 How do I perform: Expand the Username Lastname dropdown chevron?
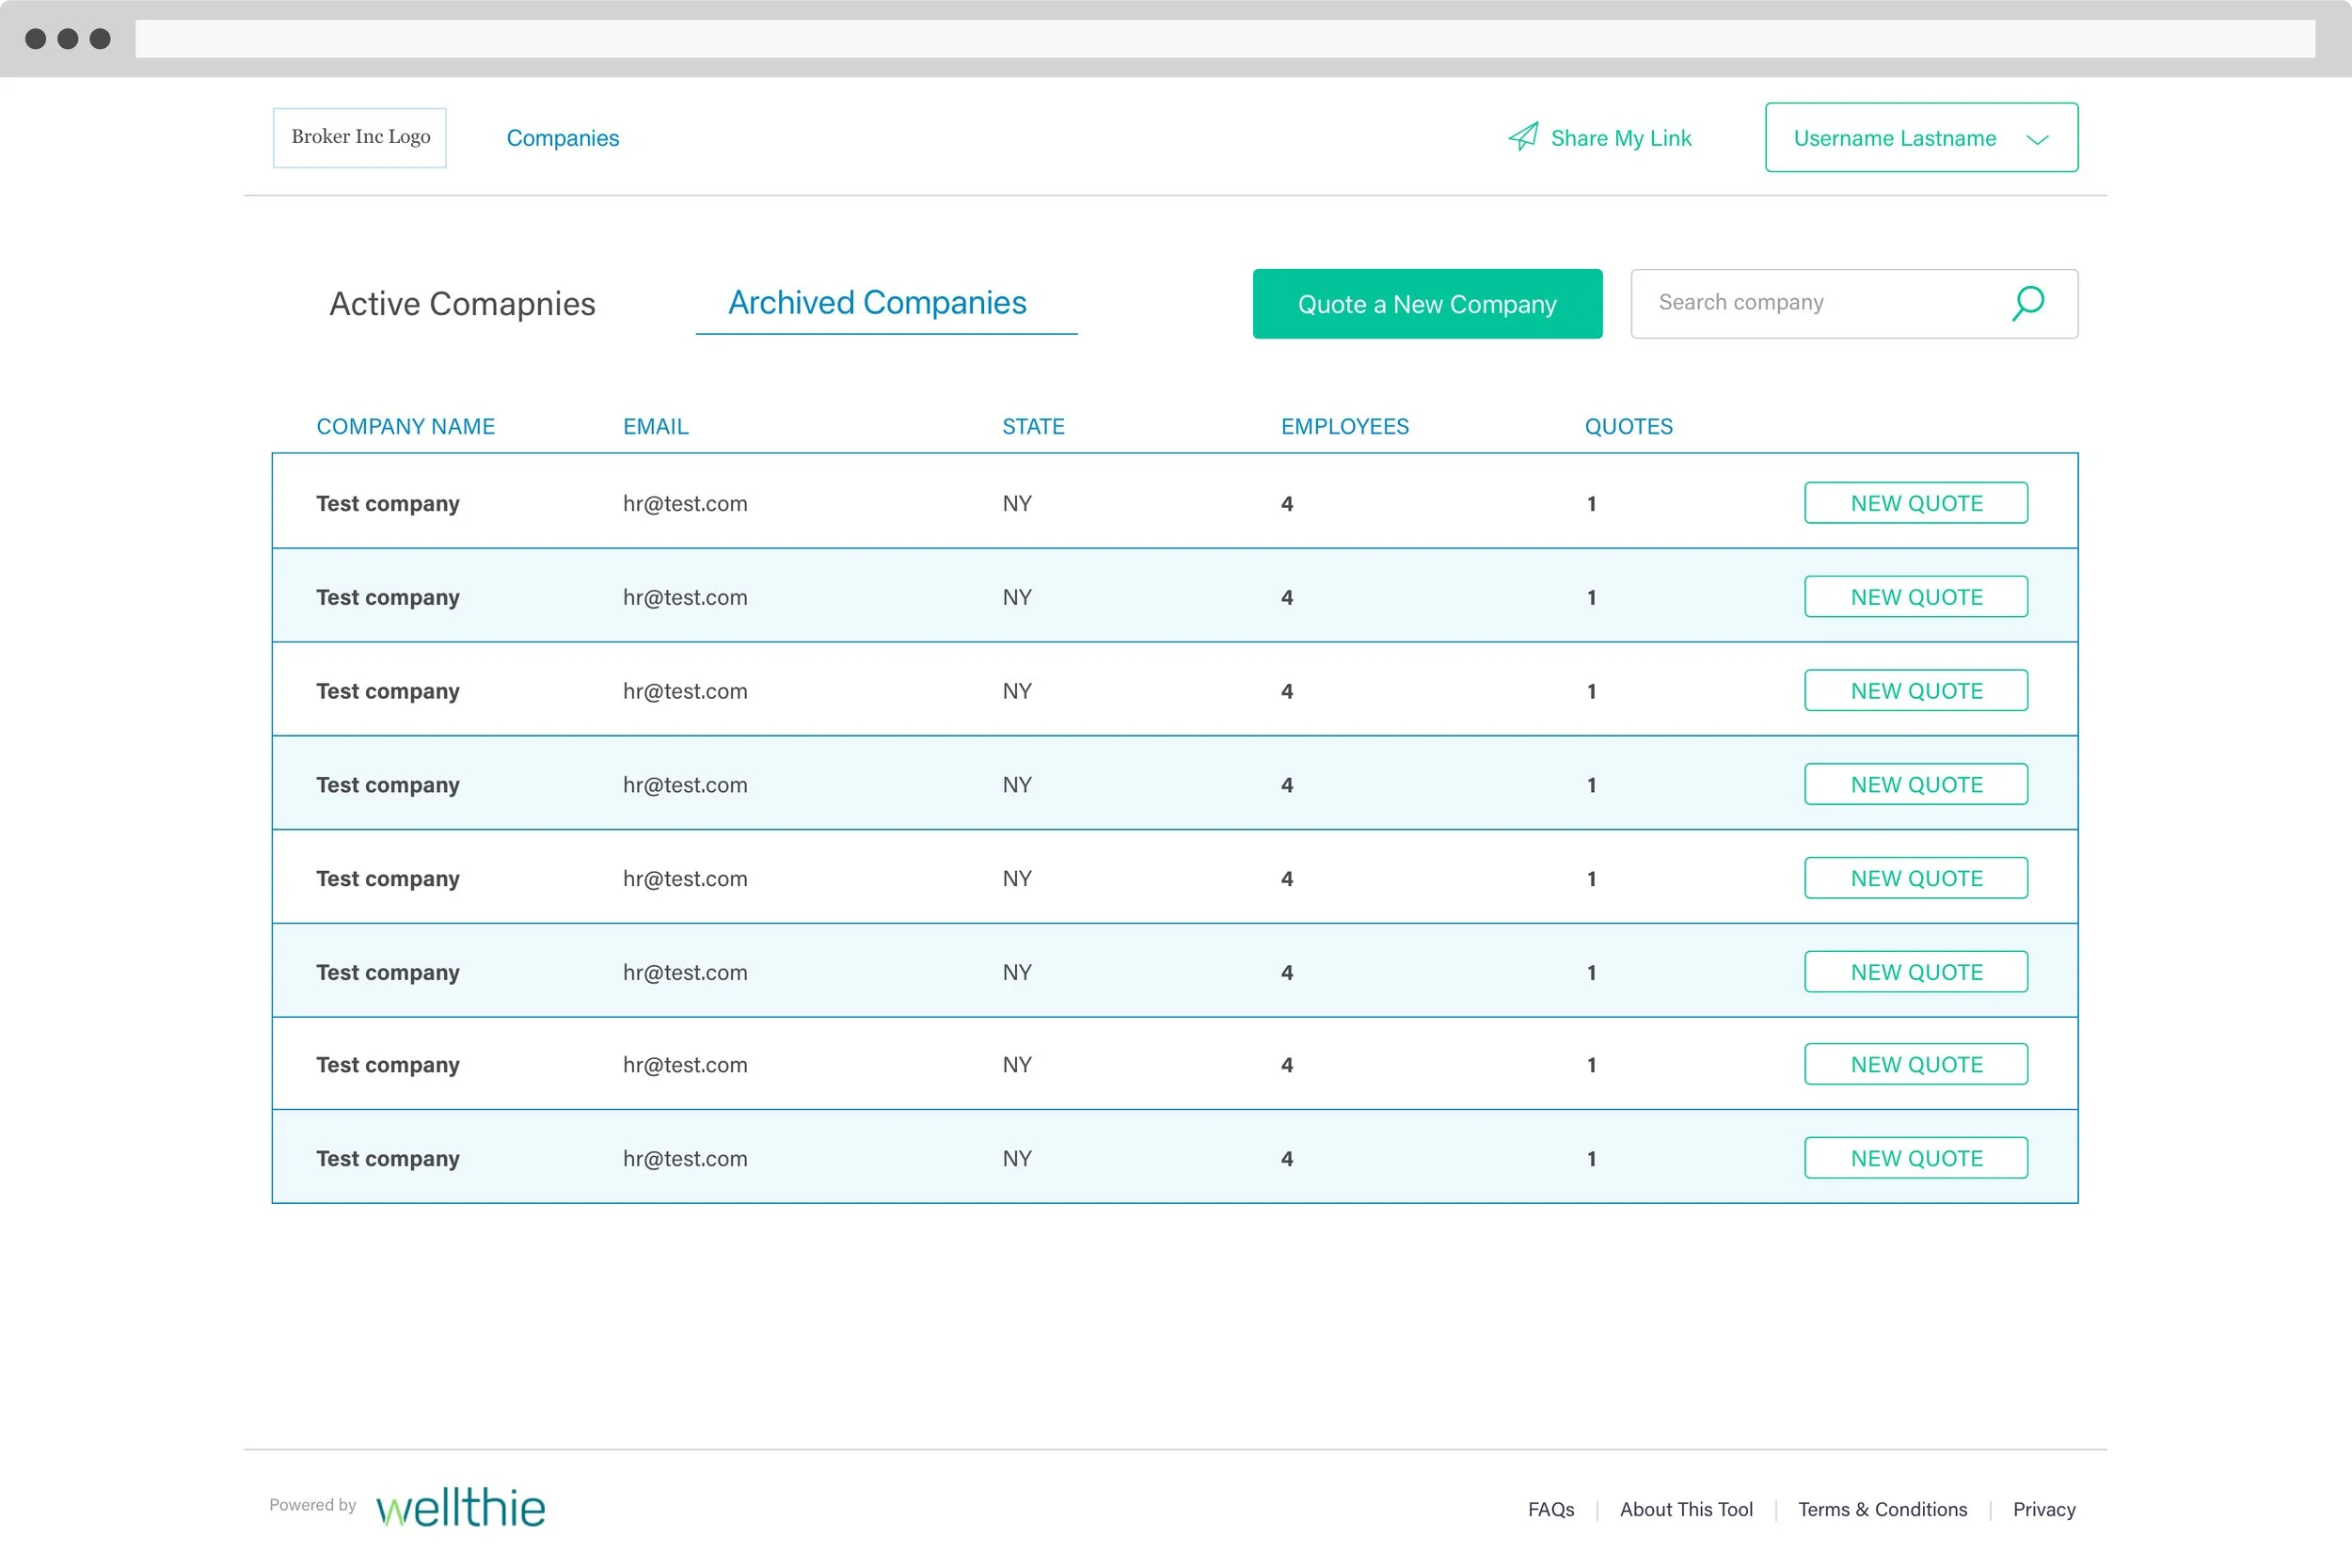tap(2037, 139)
